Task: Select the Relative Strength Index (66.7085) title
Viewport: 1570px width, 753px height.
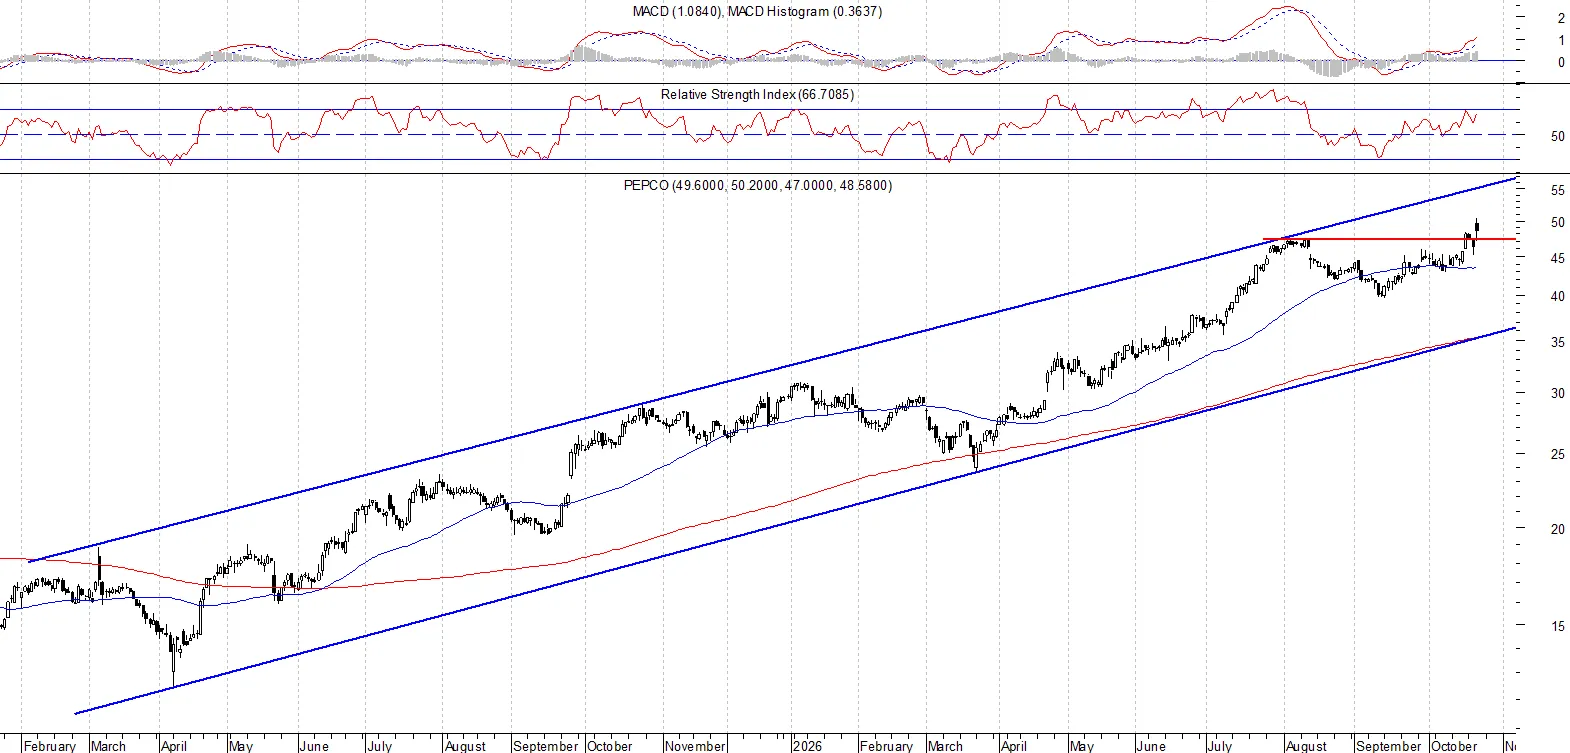Action: pos(757,94)
